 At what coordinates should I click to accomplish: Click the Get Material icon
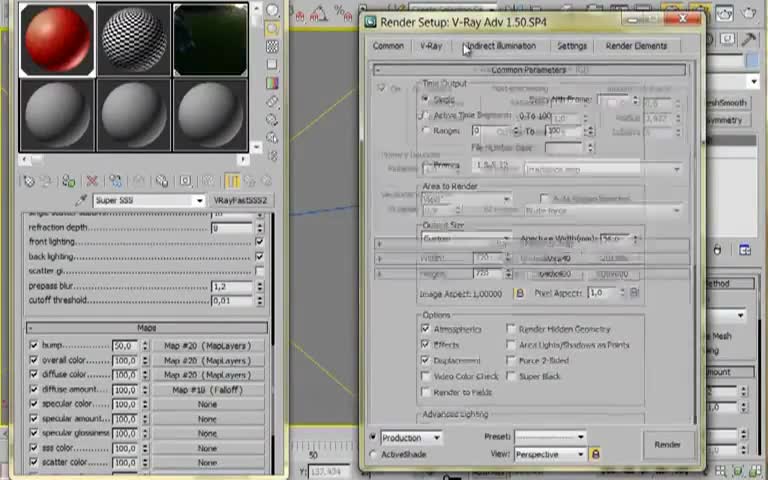pyautogui.click(x=29, y=181)
